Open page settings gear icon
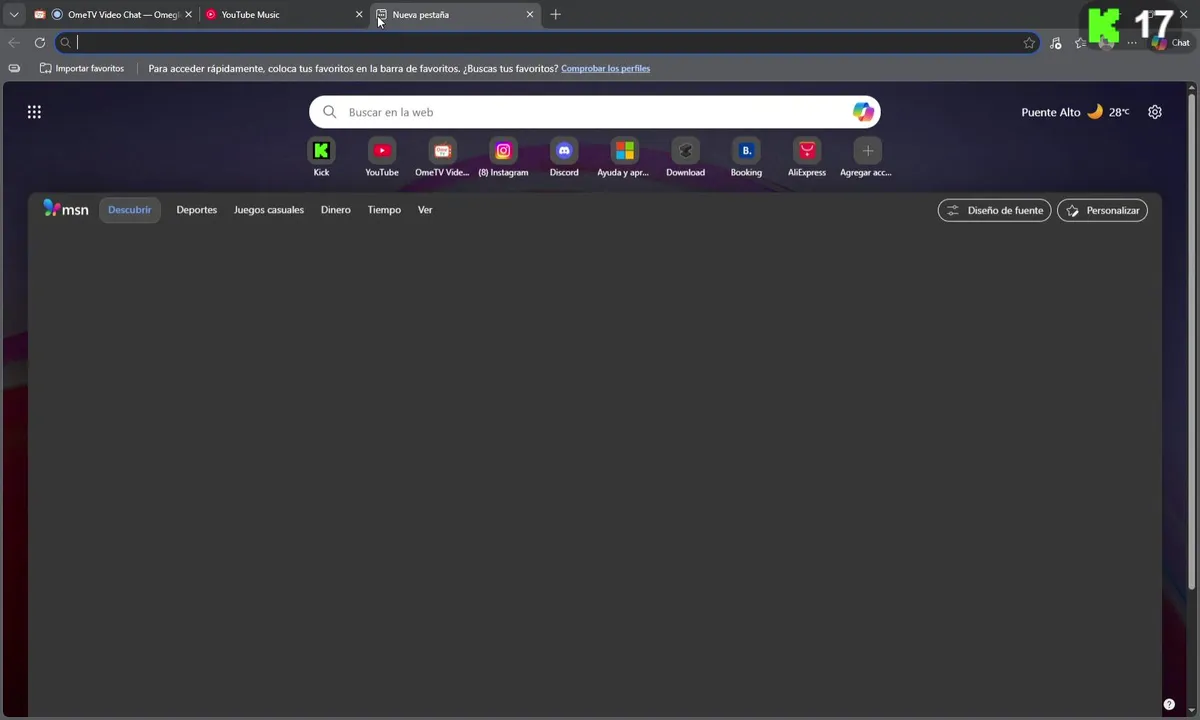This screenshot has height=720, width=1200. (1155, 112)
